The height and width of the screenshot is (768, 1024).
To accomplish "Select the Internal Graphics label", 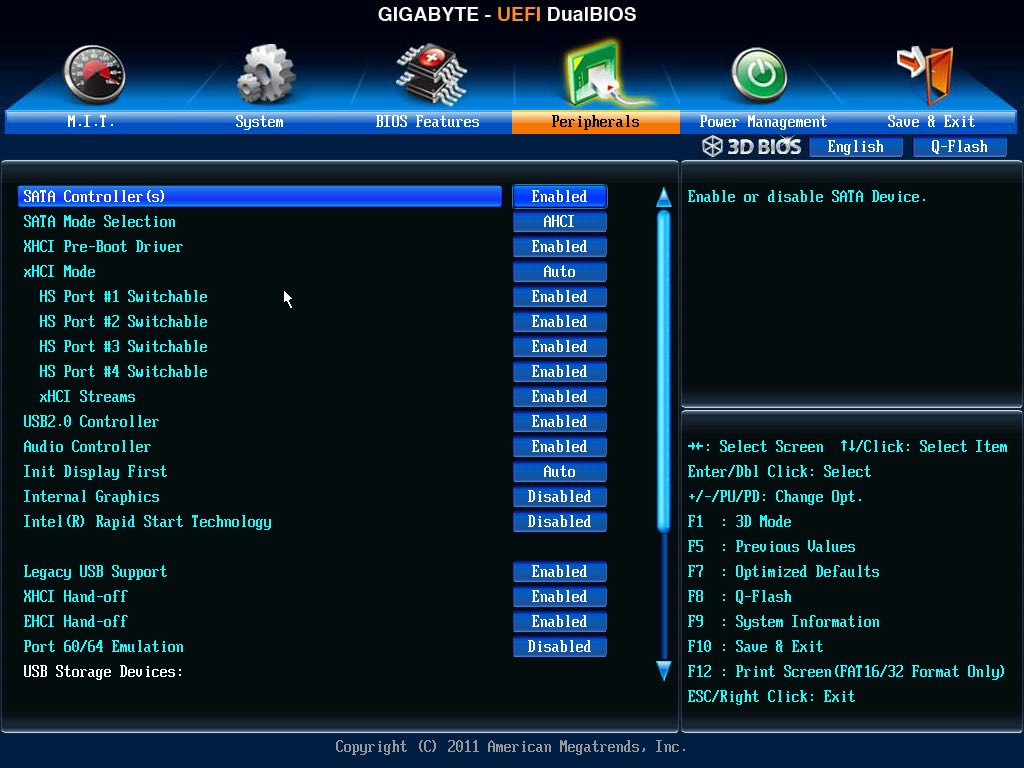I will 91,496.
